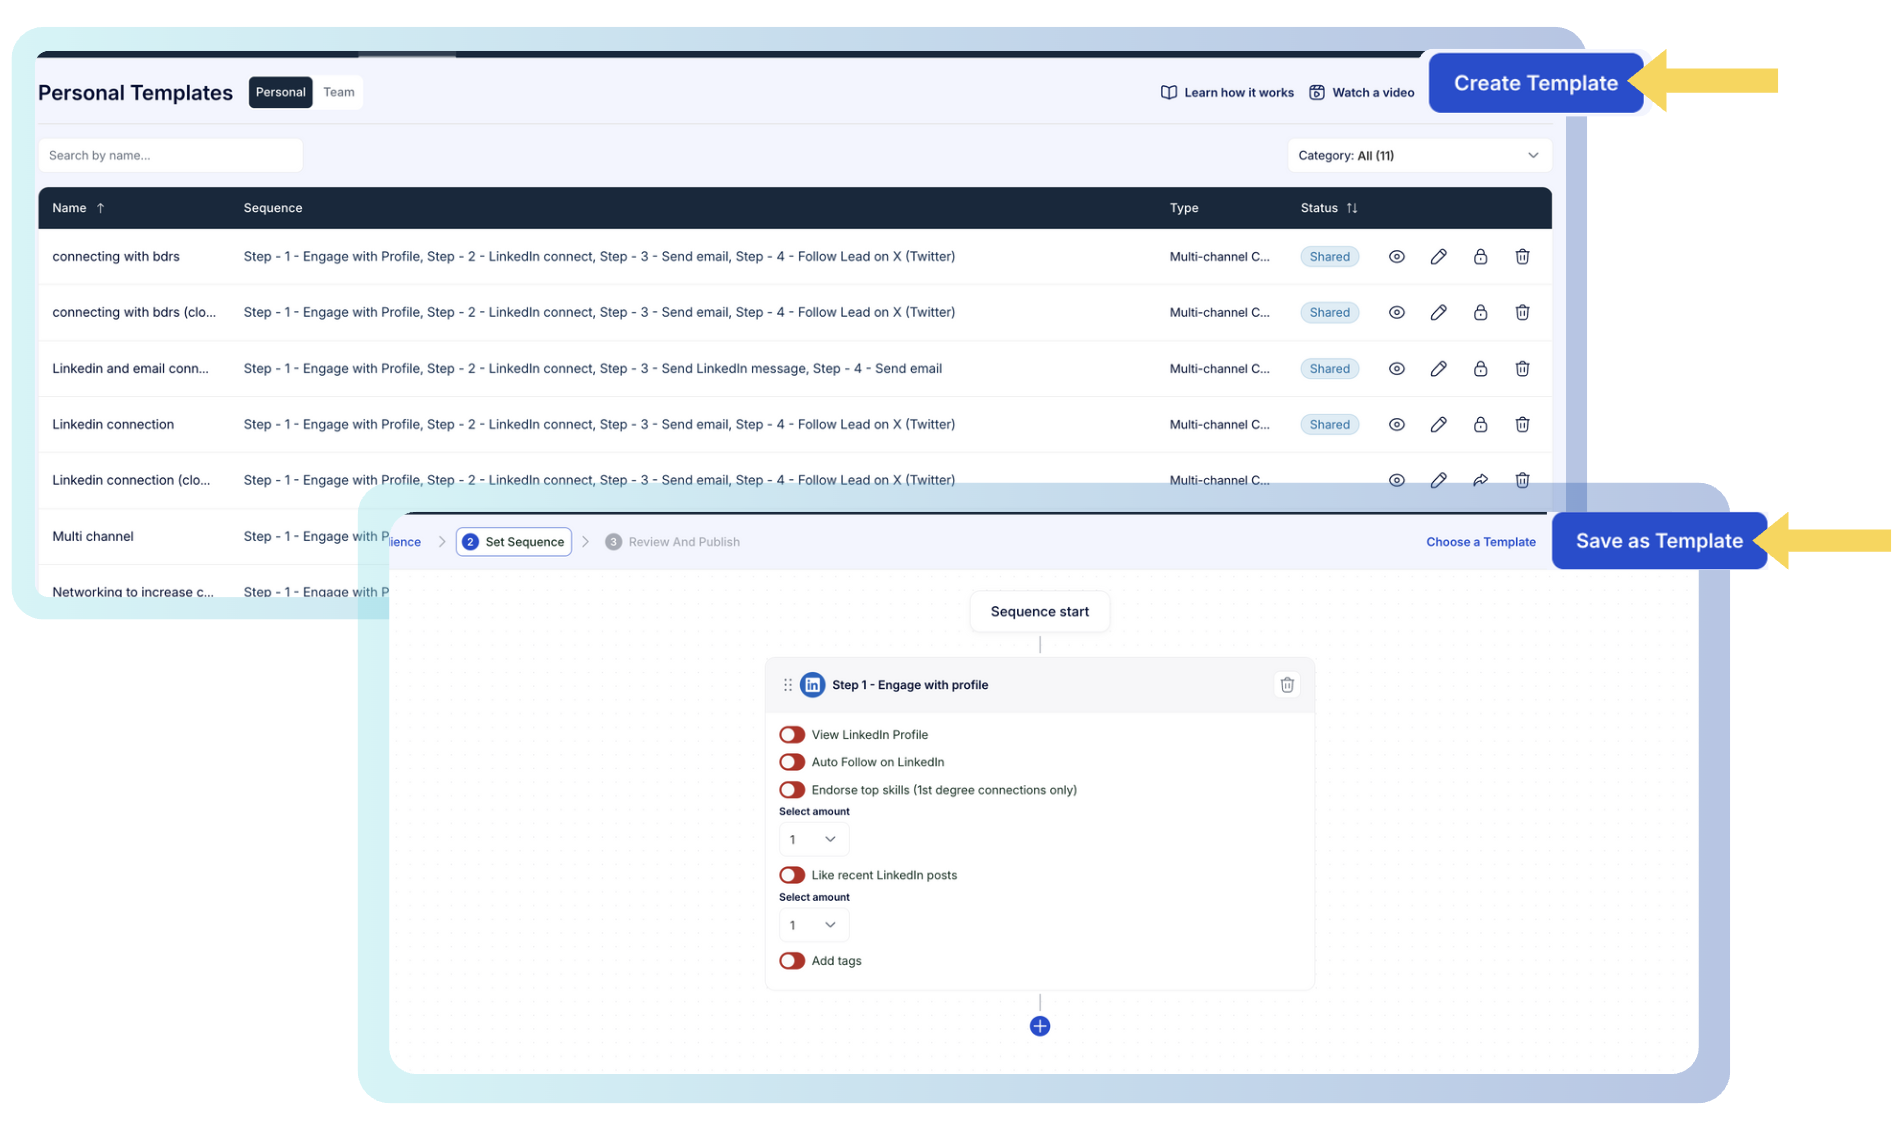Viewport: 1904px width, 1128px height.
Task: Open Watch a video link
Action: (1361, 93)
